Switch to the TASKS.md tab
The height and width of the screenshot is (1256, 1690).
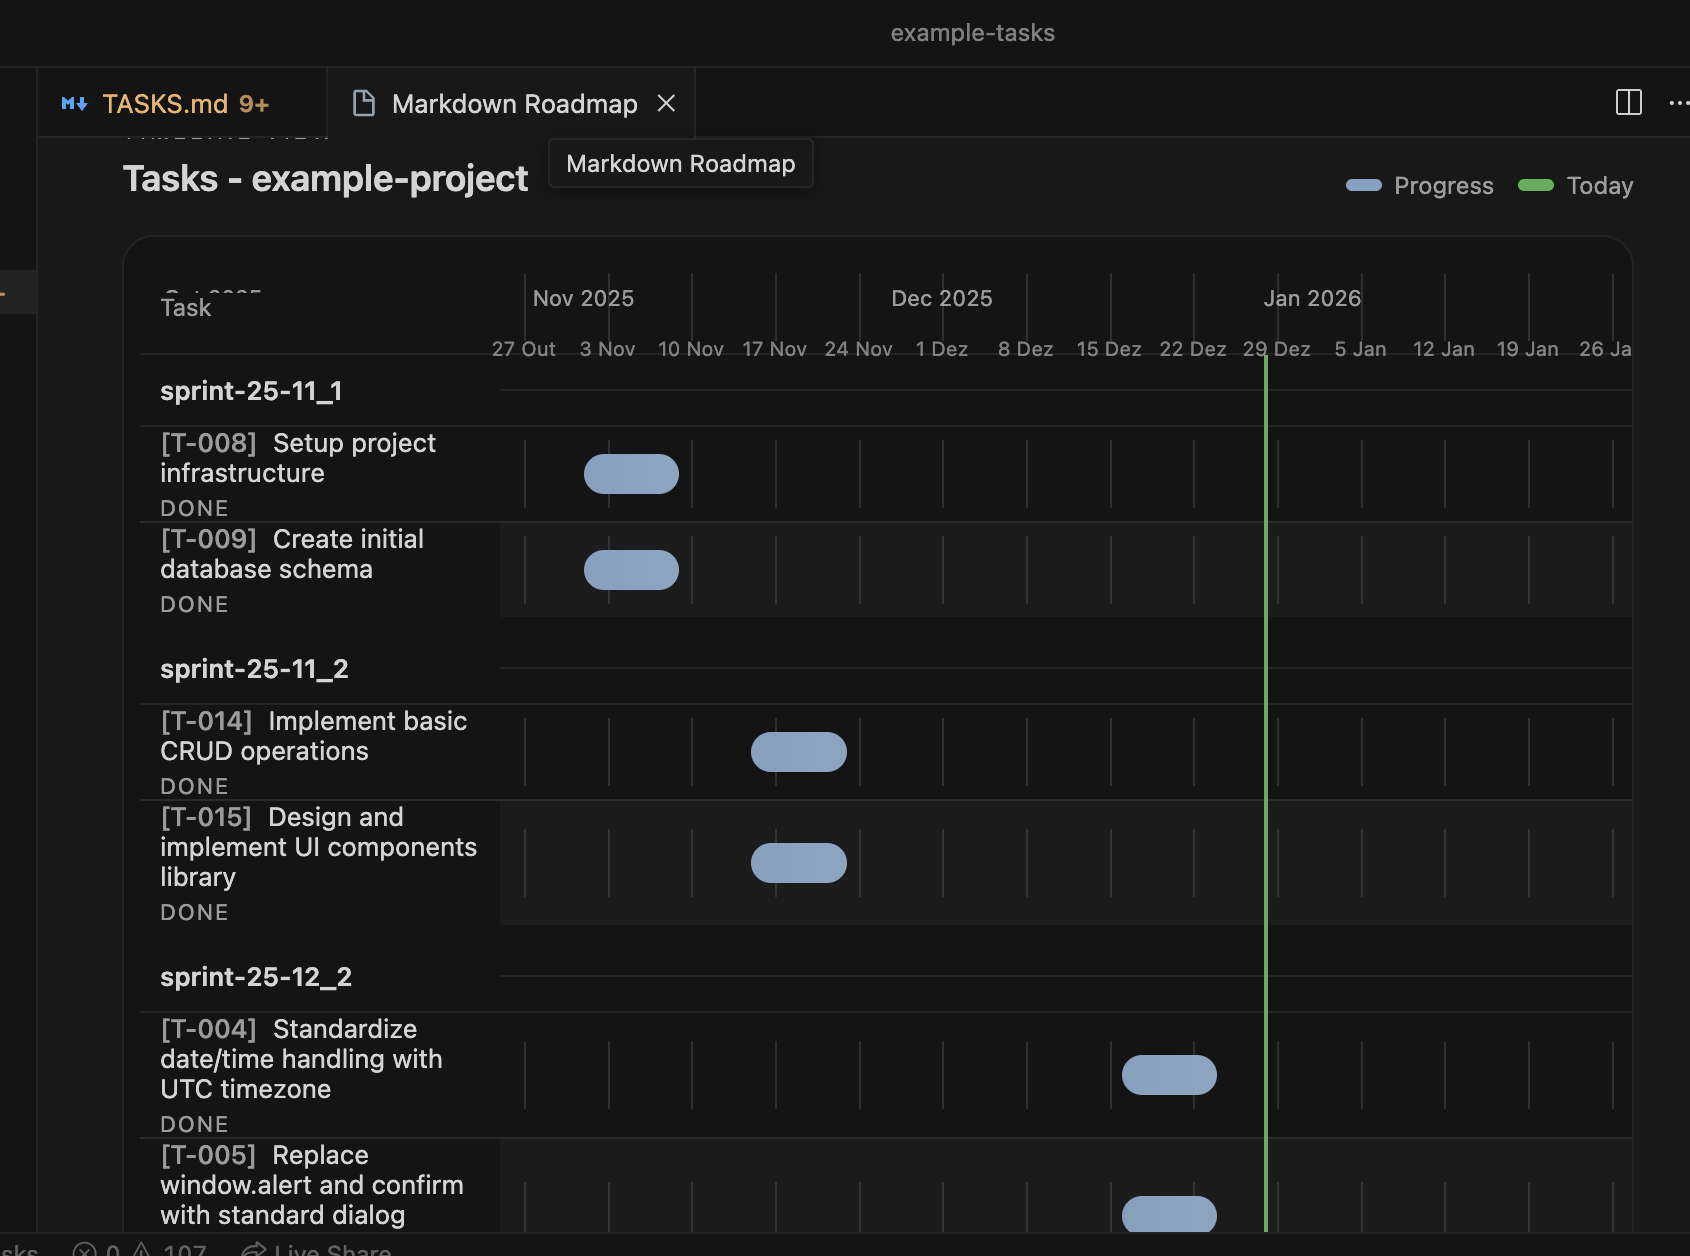[x=165, y=103]
